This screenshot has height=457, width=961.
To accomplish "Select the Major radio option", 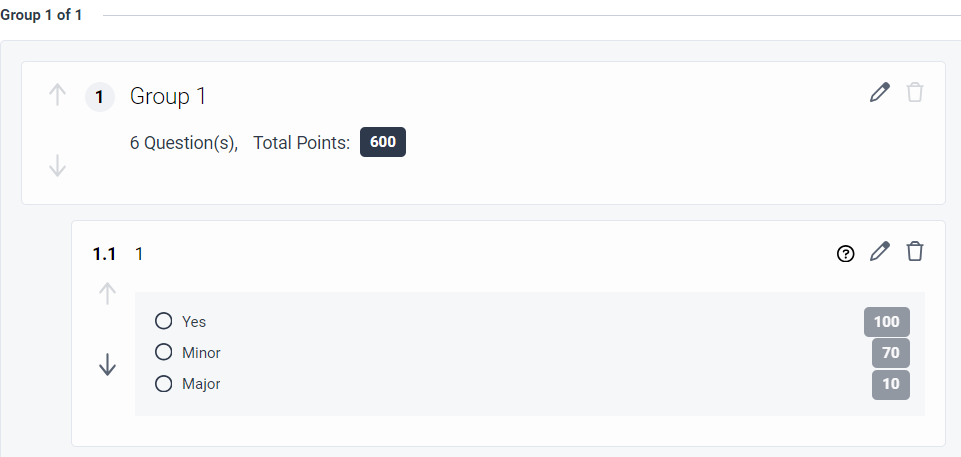I will click(x=164, y=383).
